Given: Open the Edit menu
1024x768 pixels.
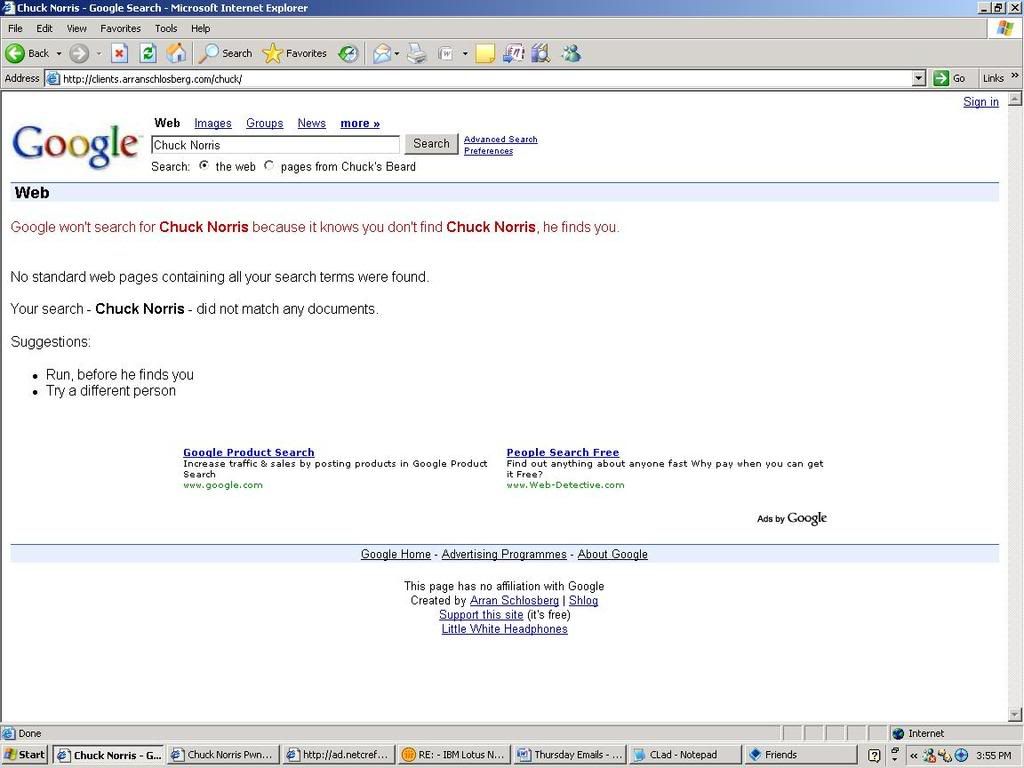Looking at the screenshot, I should pos(44,28).
